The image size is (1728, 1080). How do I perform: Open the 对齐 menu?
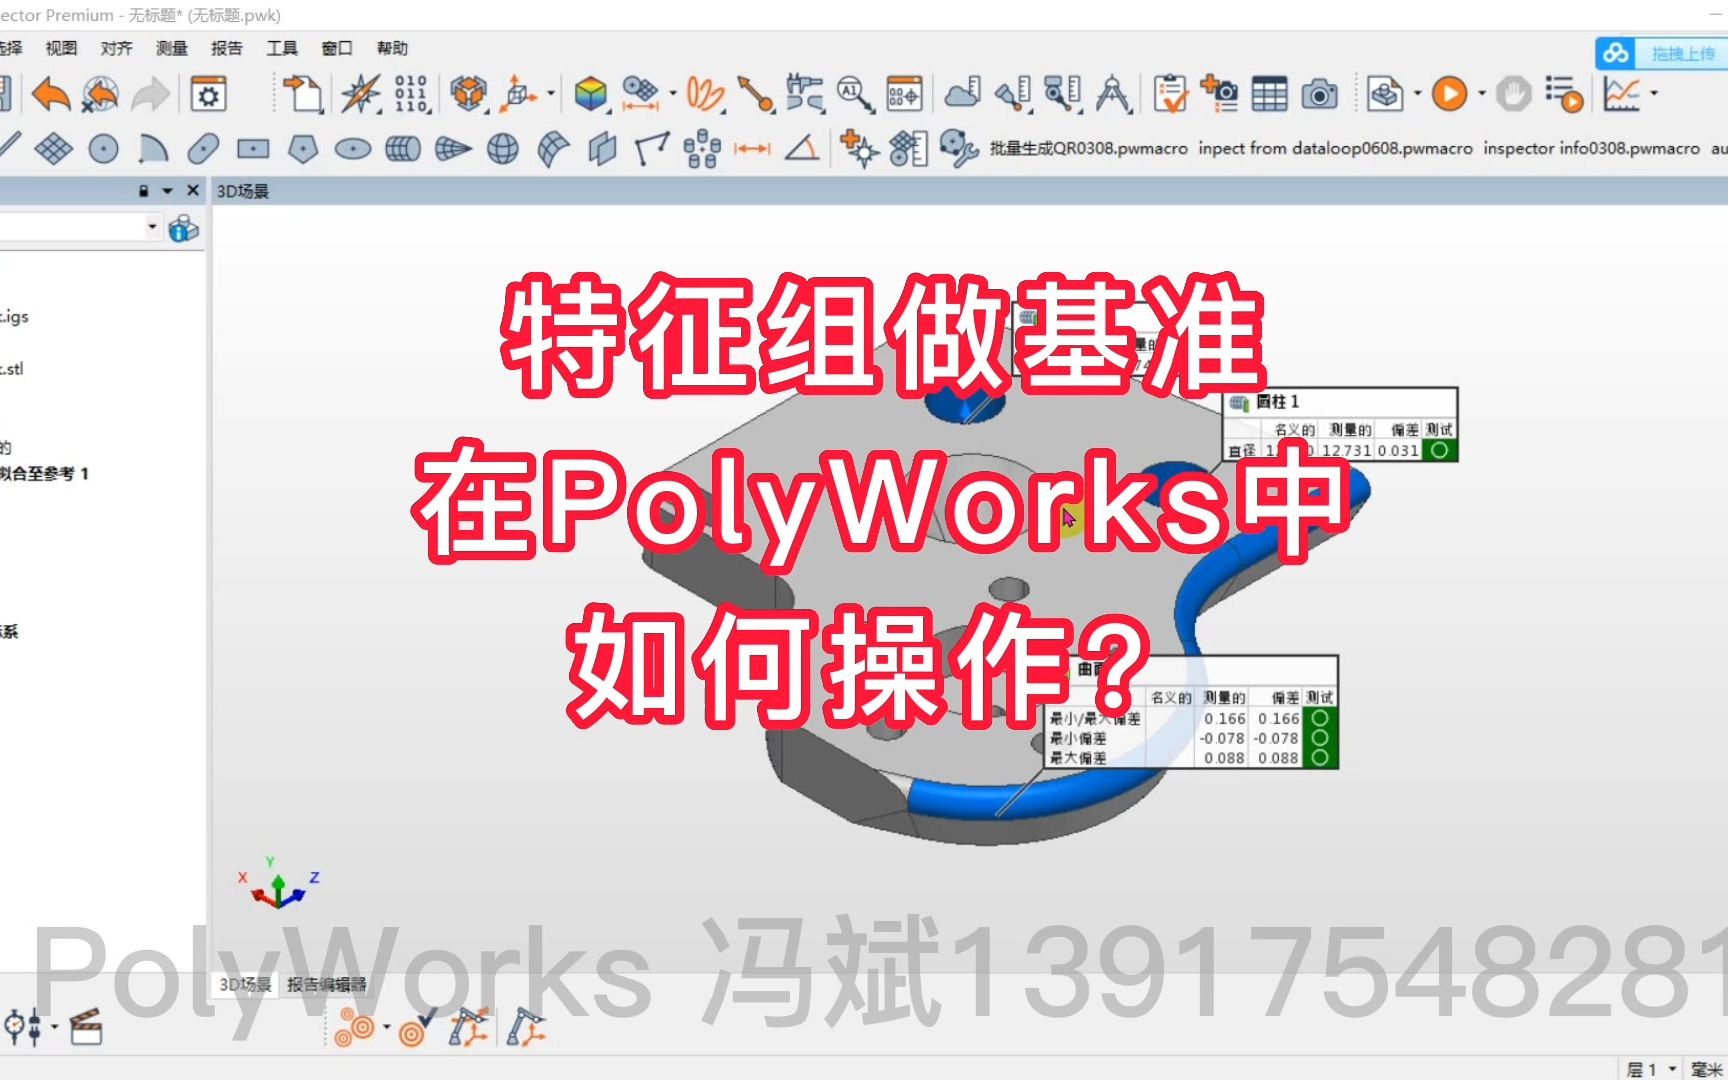[116, 48]
